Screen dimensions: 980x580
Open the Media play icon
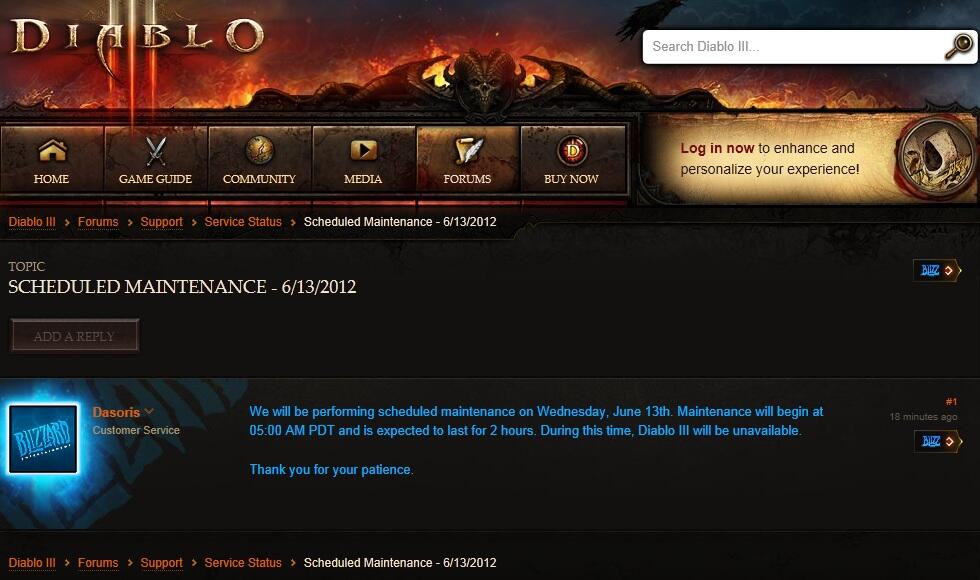363,151
